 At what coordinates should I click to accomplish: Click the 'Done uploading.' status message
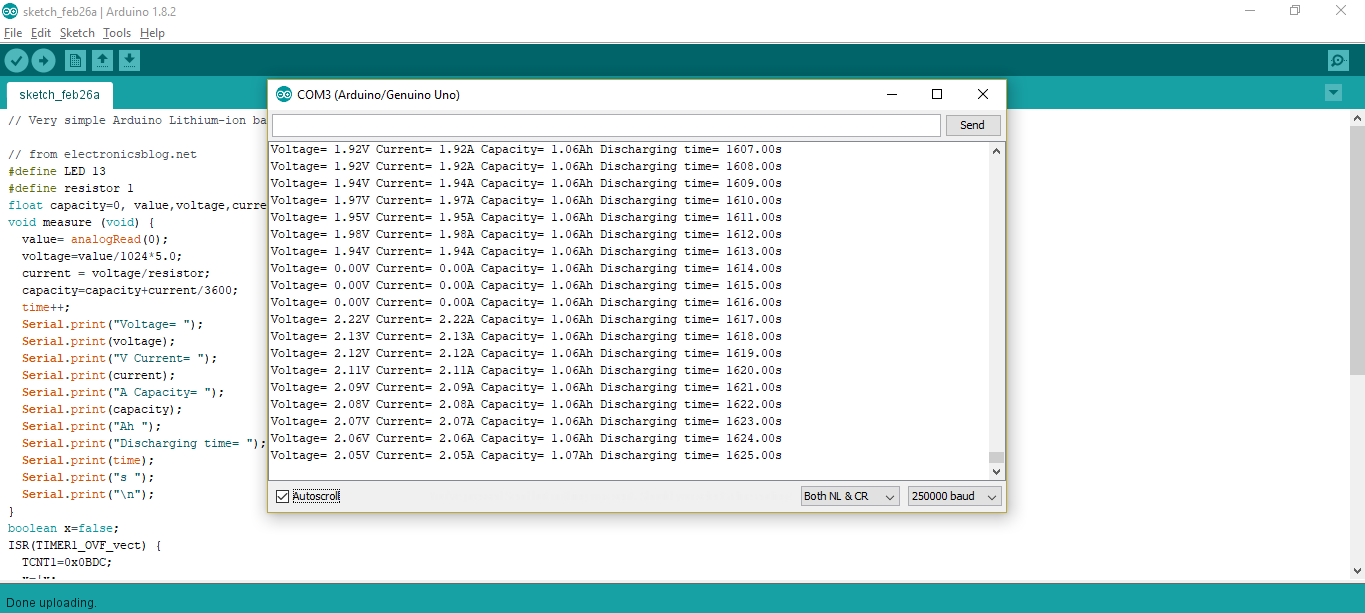pos(52,602)
